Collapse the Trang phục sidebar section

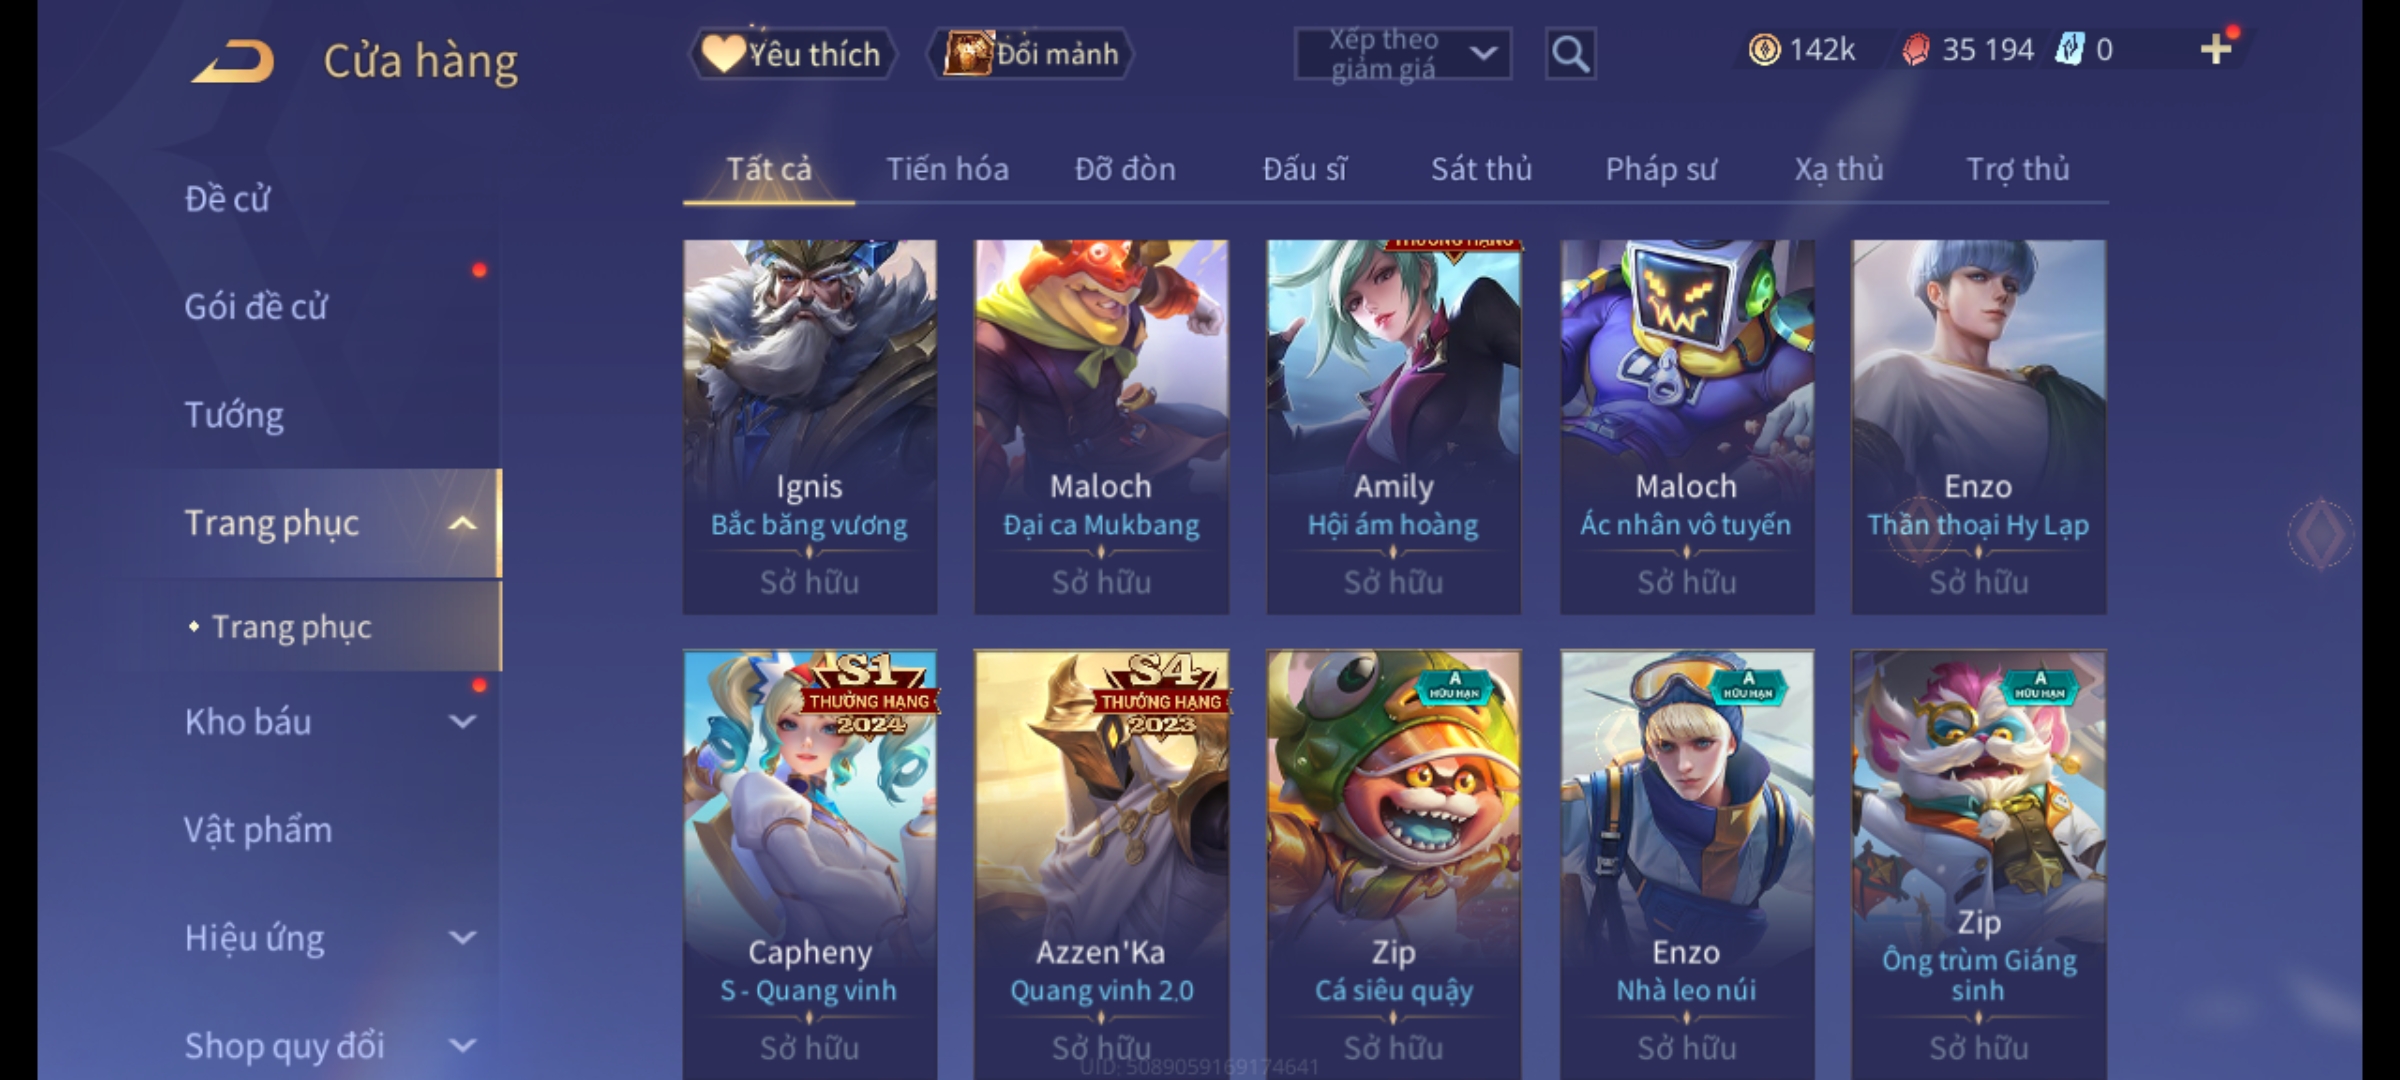pyautogui.click(x=462, y=523)
